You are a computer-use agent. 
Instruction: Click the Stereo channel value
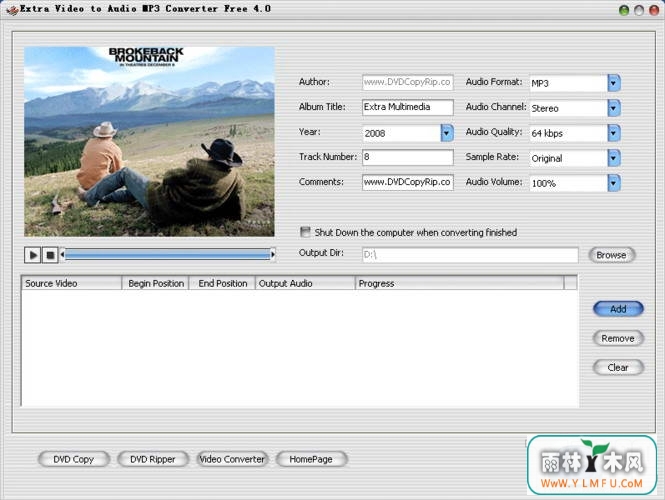545,108
